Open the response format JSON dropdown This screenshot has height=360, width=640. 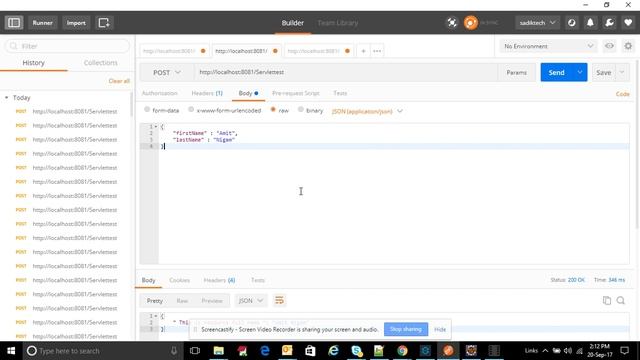[x=251, y=301]
